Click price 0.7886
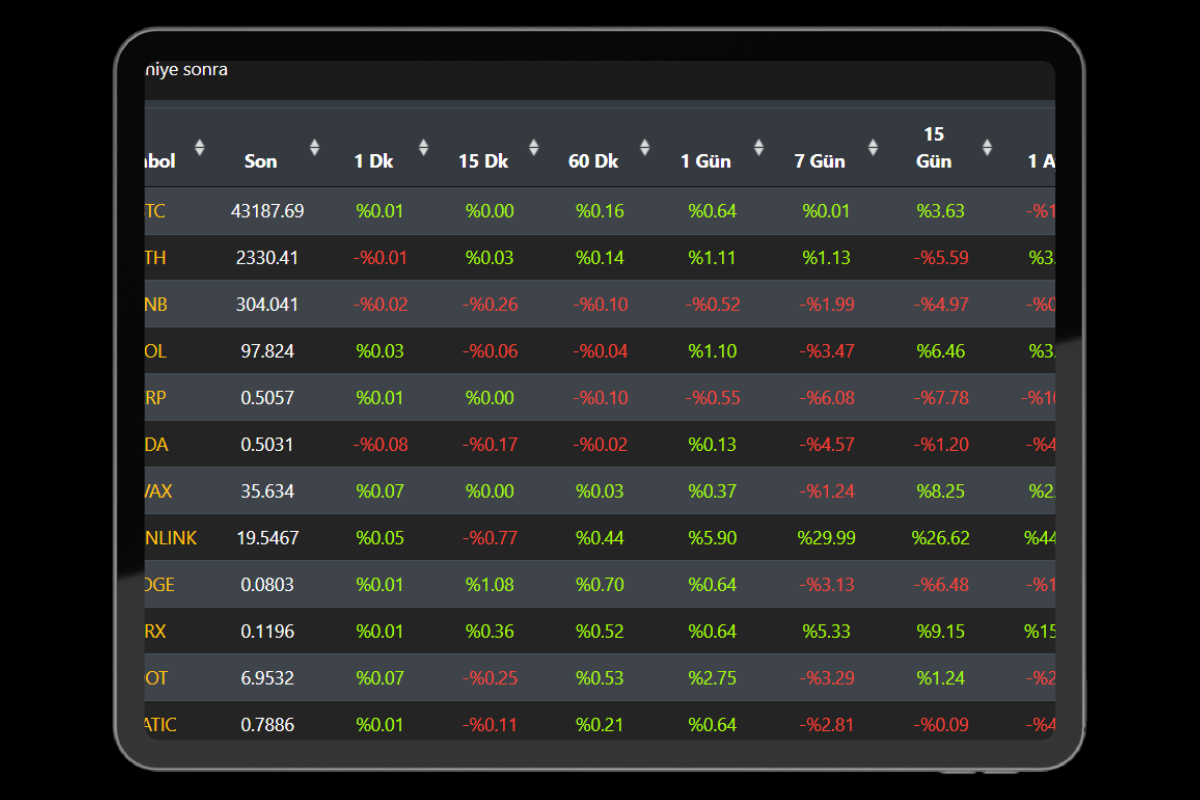Viewport: 1200px width, 800px height. [267, 724]
